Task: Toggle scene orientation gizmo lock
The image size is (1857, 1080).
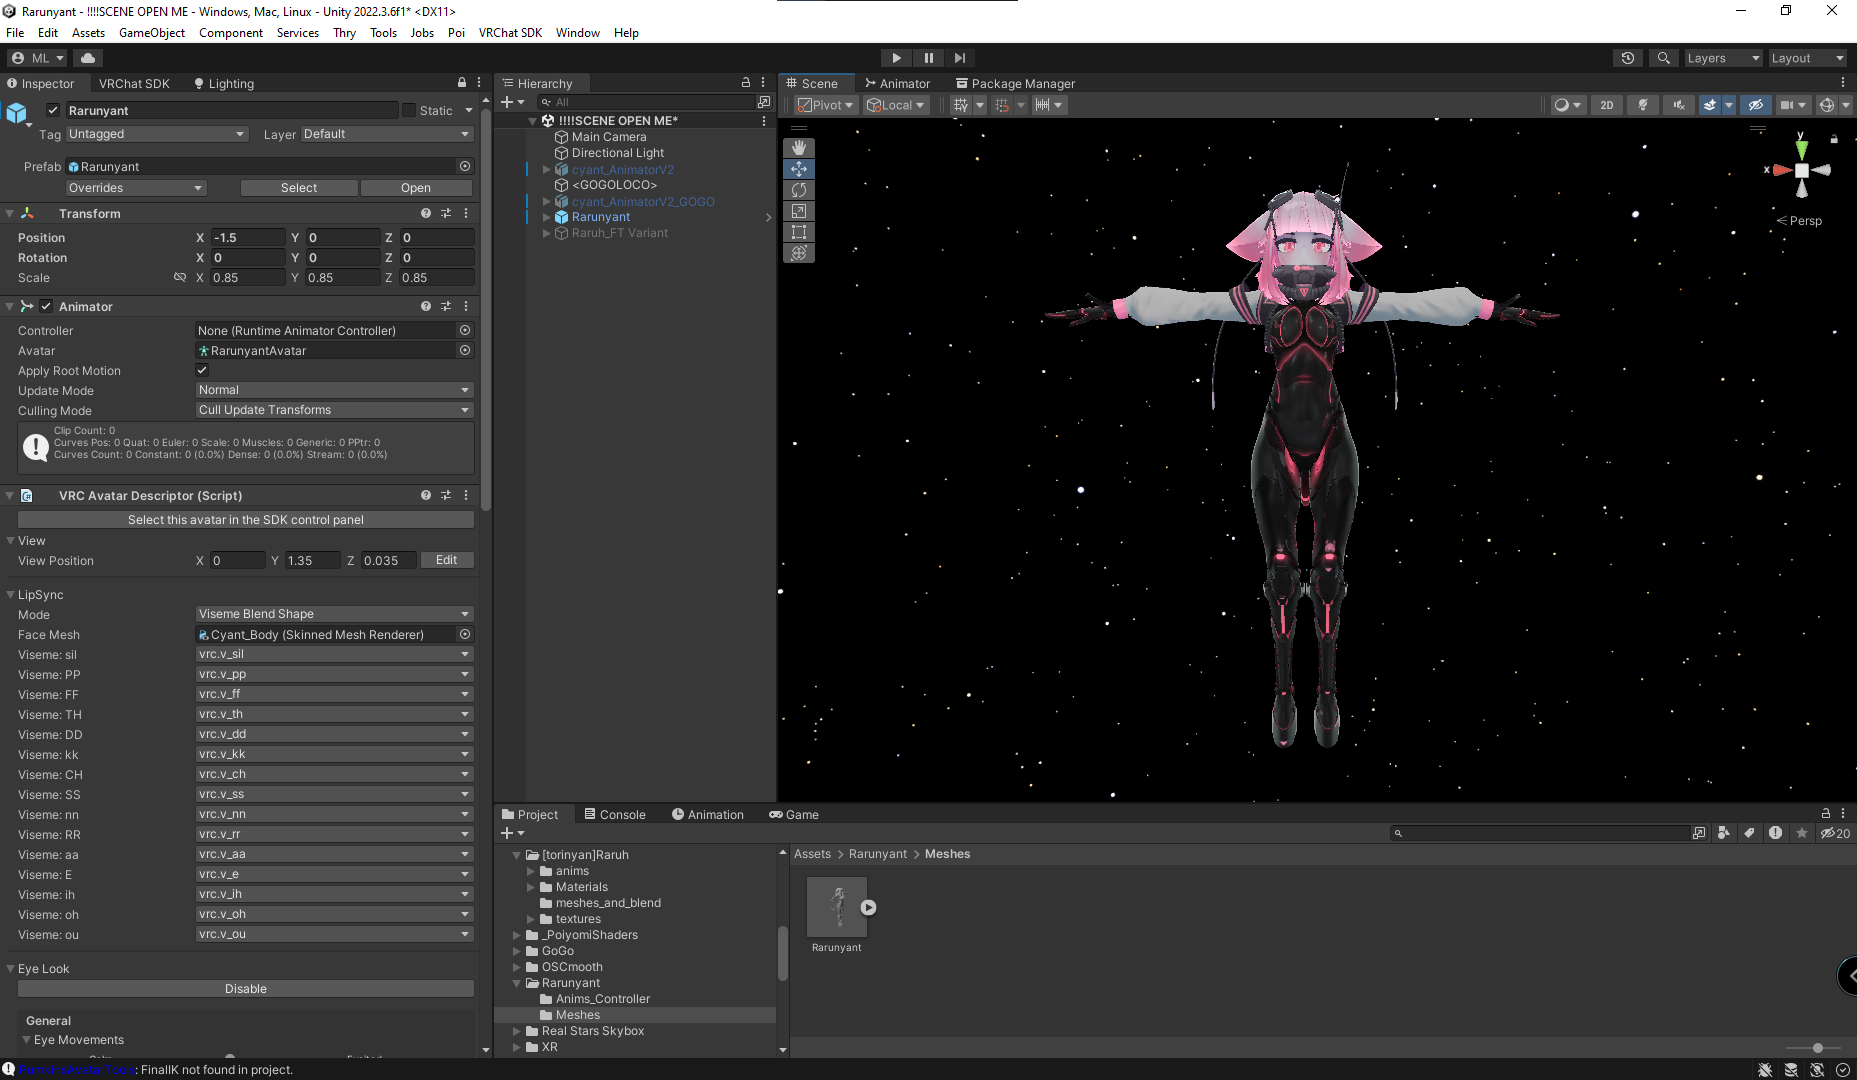Action: [1834, 138]
